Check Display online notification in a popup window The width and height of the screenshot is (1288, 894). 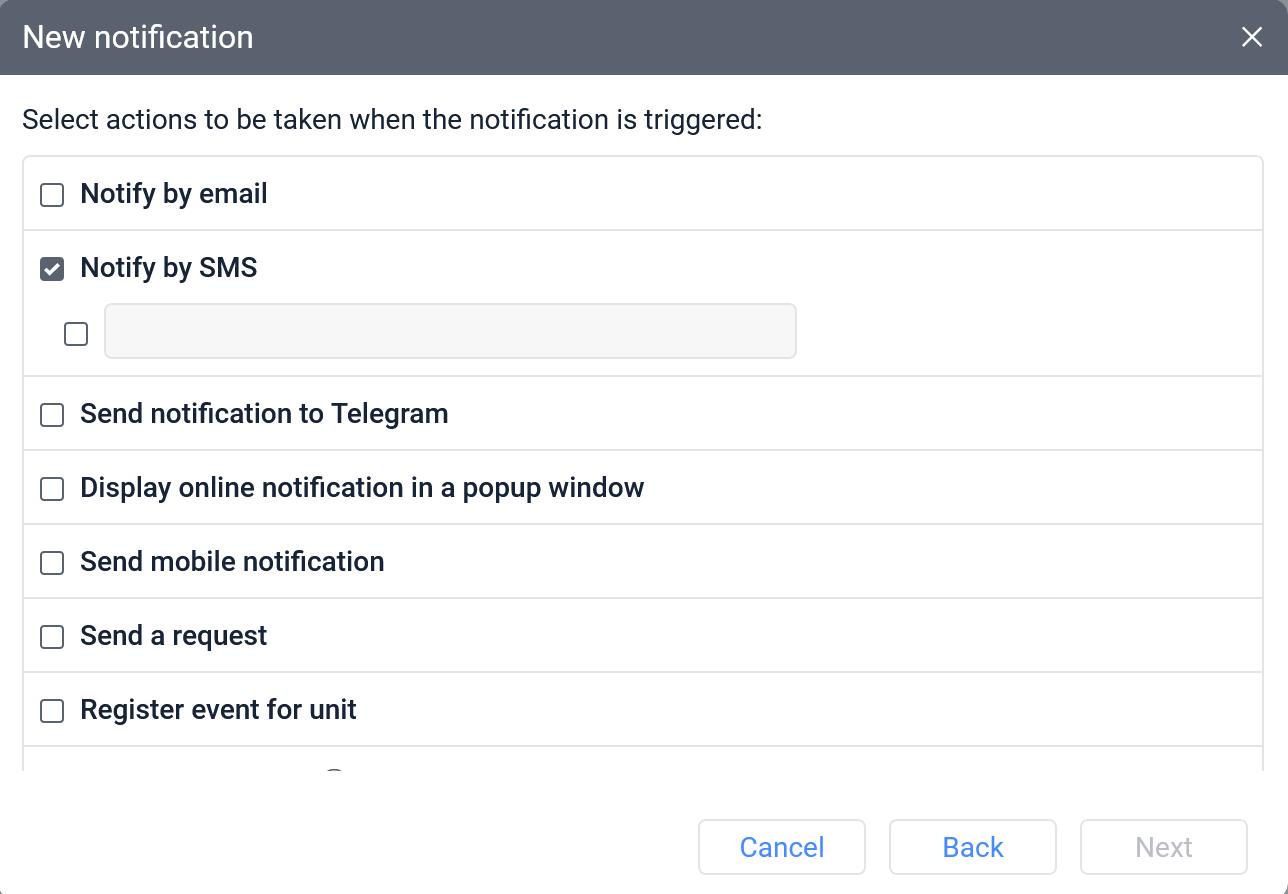(52, 488)
